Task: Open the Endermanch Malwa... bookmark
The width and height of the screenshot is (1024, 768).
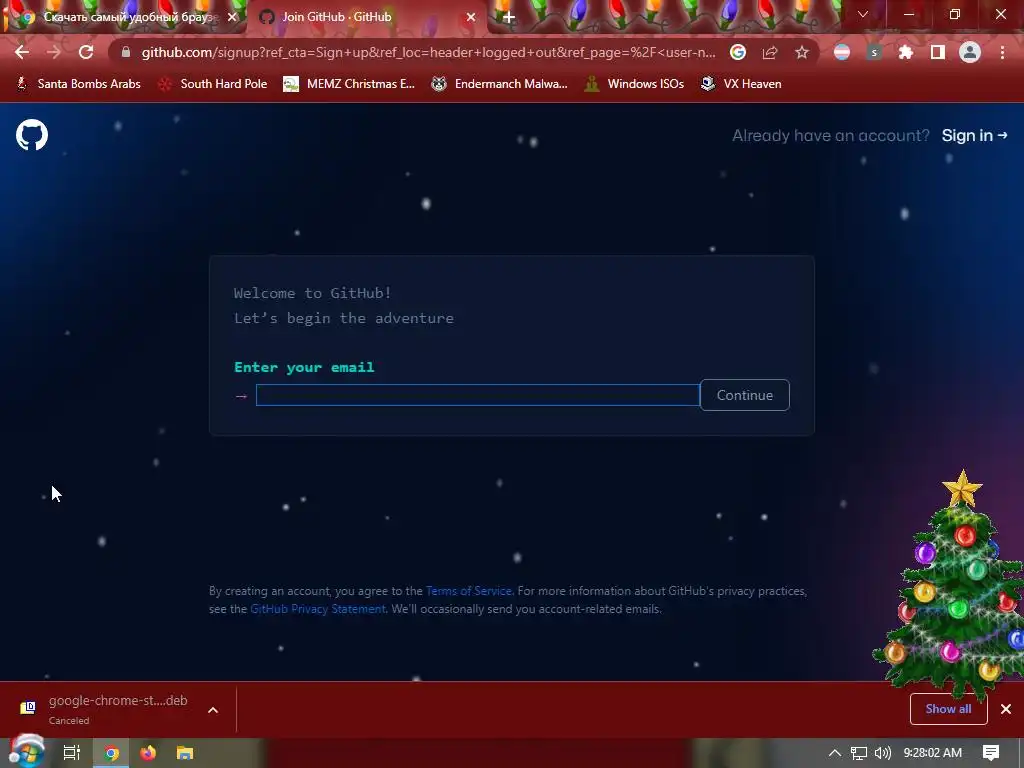Action: [x=500, y=84]
